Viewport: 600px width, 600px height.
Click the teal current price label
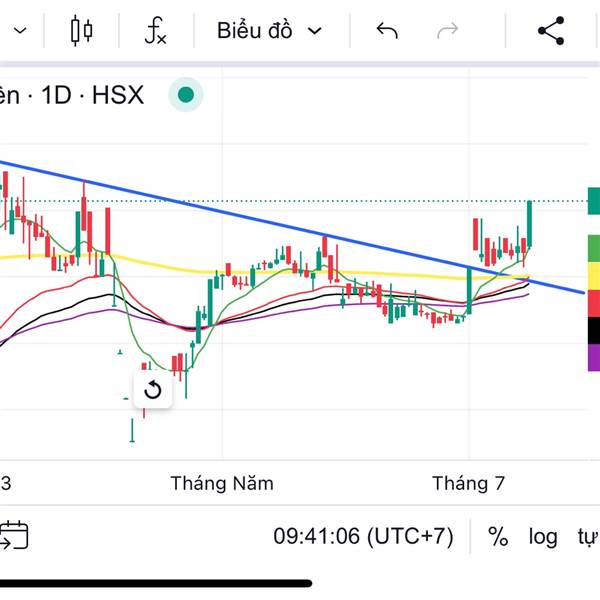pos(594,201)
